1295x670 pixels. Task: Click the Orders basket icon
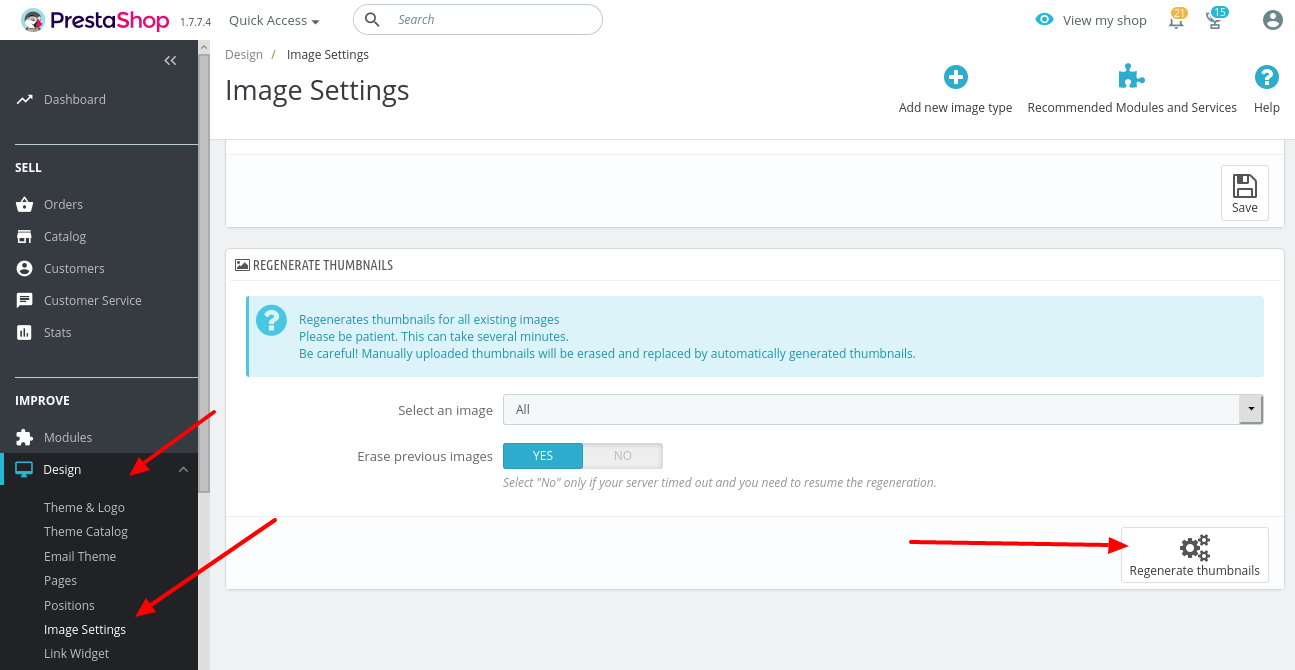[25, 205]
